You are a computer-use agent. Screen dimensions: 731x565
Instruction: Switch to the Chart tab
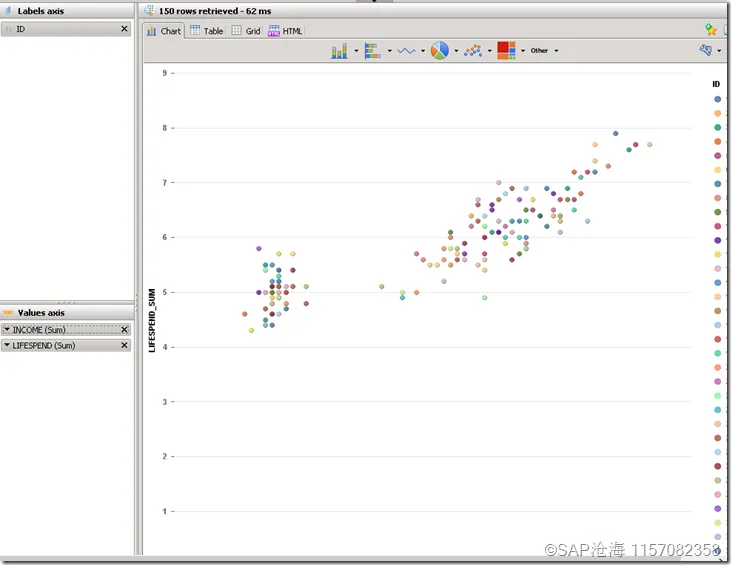[164, 31]
